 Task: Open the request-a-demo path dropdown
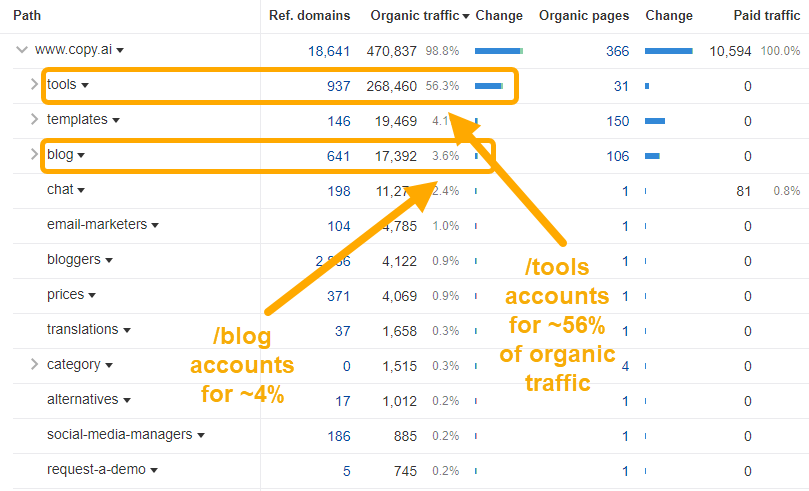155,470
